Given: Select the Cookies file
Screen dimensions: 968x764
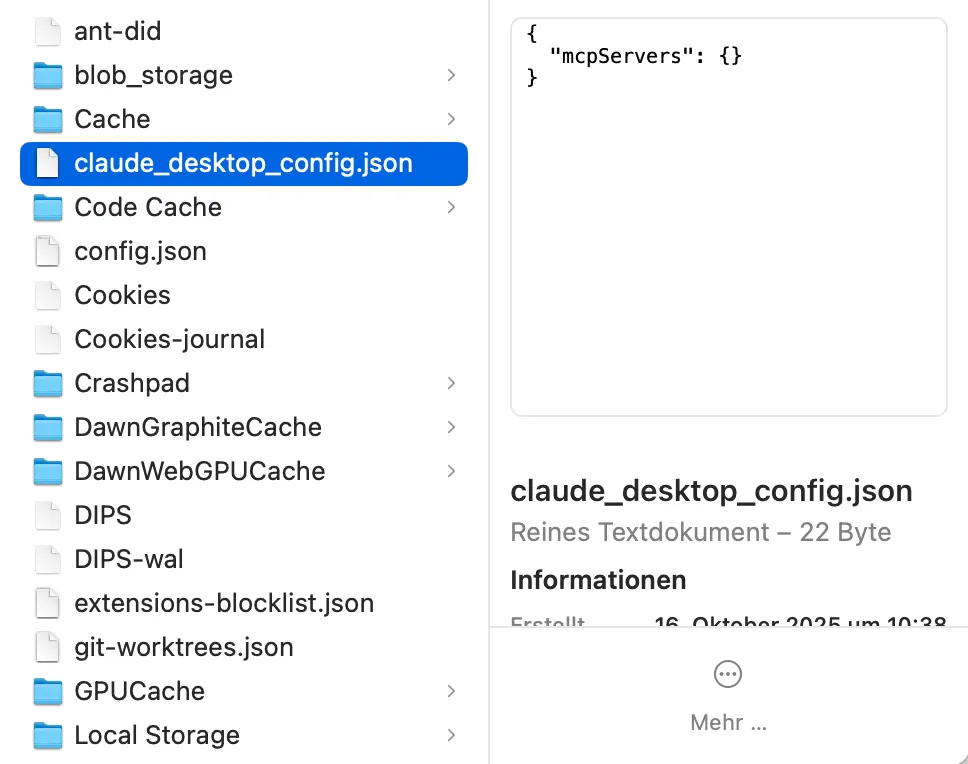Looking at the screenshot, I should (123, 295).
